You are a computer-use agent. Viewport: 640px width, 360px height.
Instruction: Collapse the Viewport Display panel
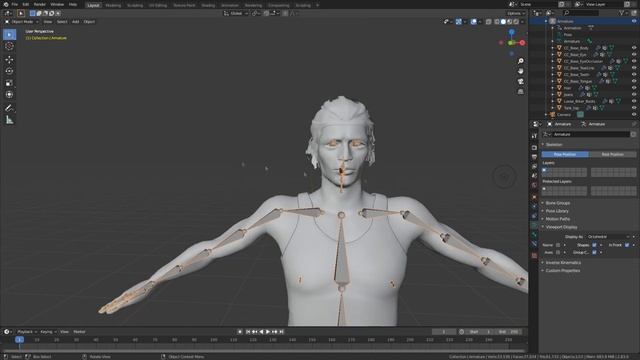[561, 227]
